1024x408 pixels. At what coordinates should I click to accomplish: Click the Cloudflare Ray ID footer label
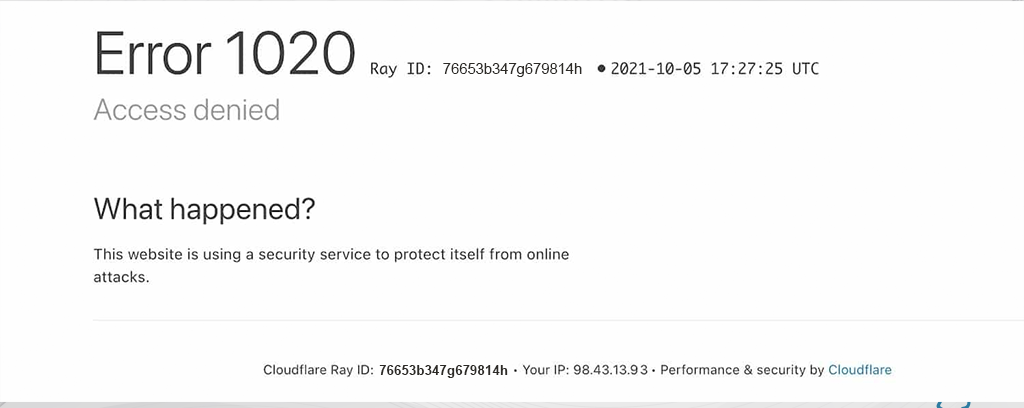point(318,370)
